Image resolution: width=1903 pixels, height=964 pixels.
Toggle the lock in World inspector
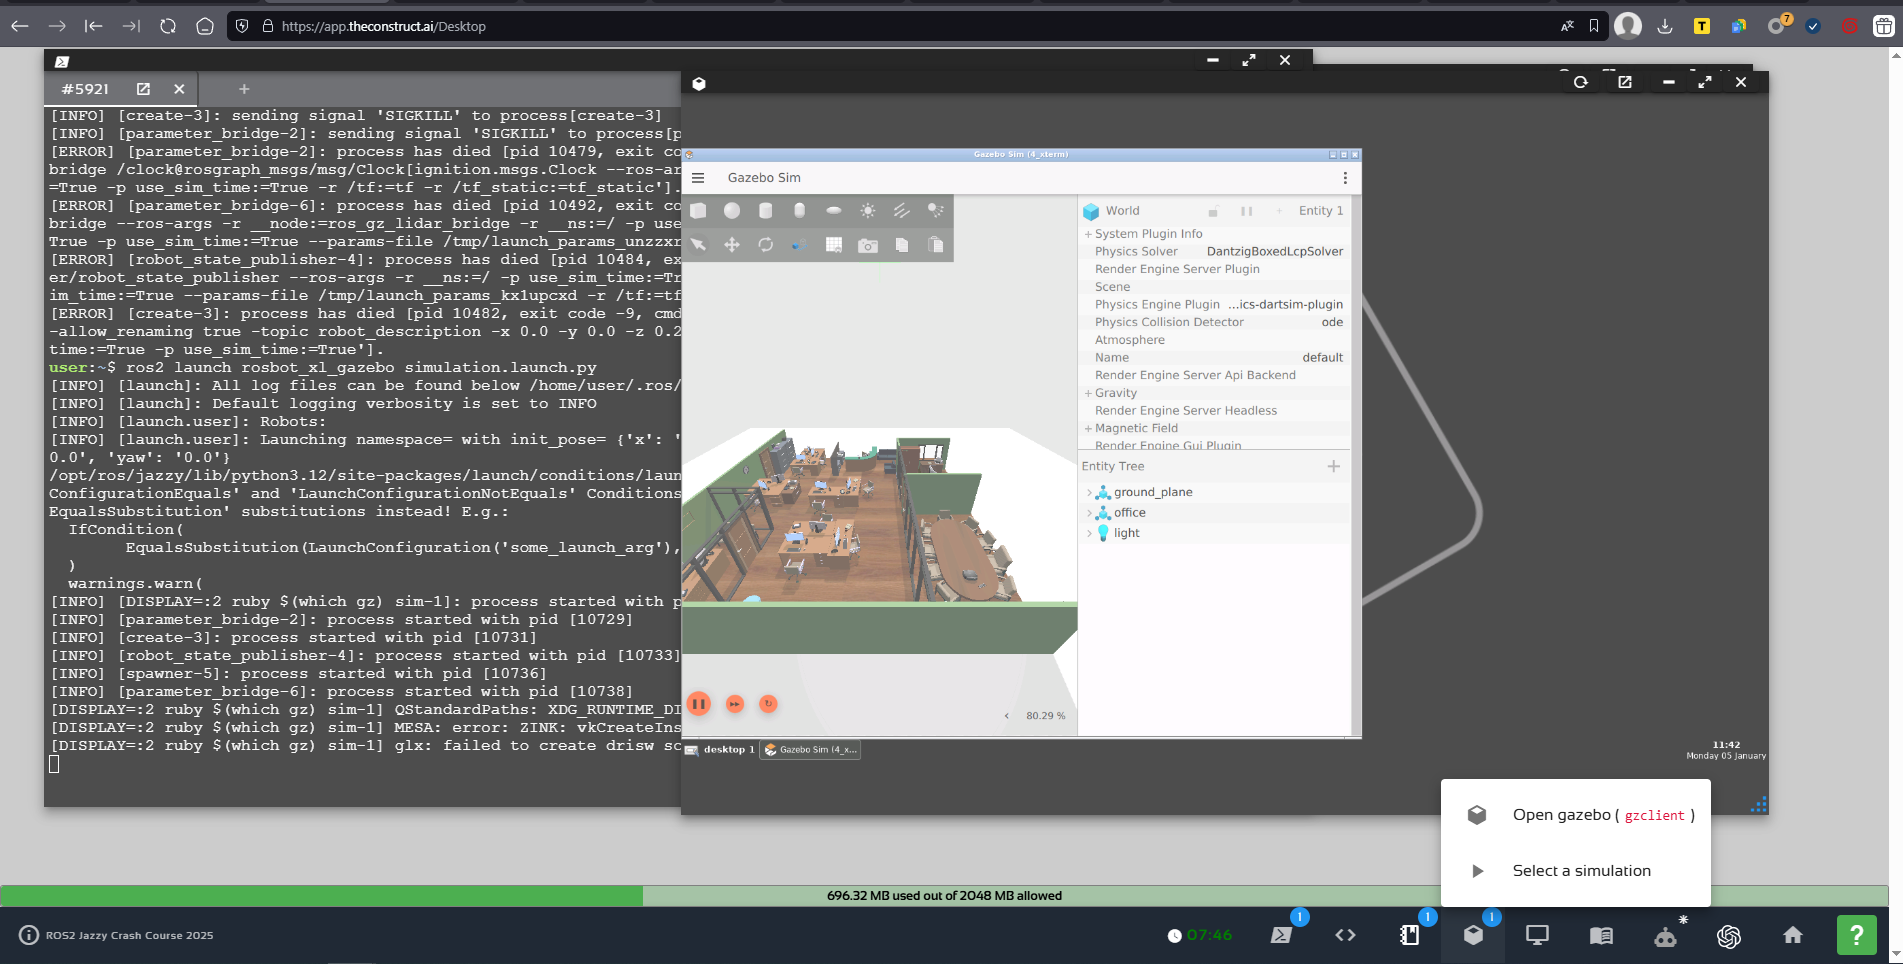point(1213,211)
